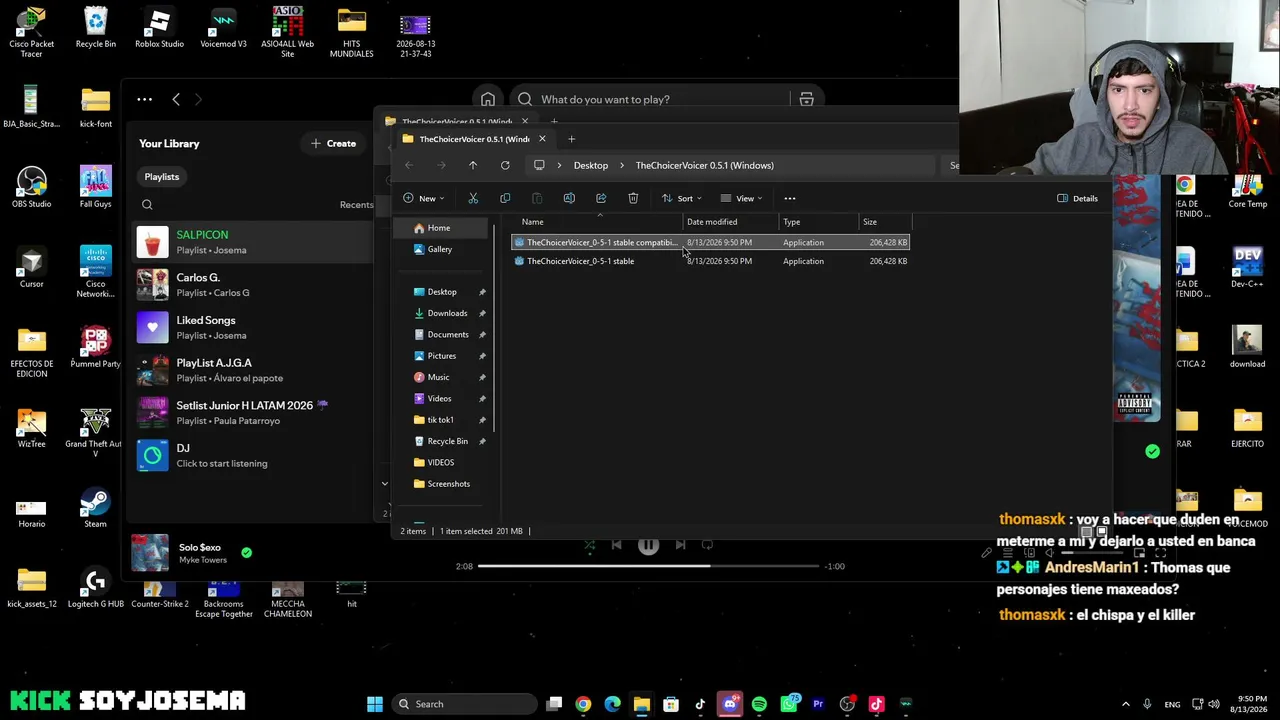Click the Spotify Home icon
The width and height of the screenshot is (1280, 720).
(488, 99)
